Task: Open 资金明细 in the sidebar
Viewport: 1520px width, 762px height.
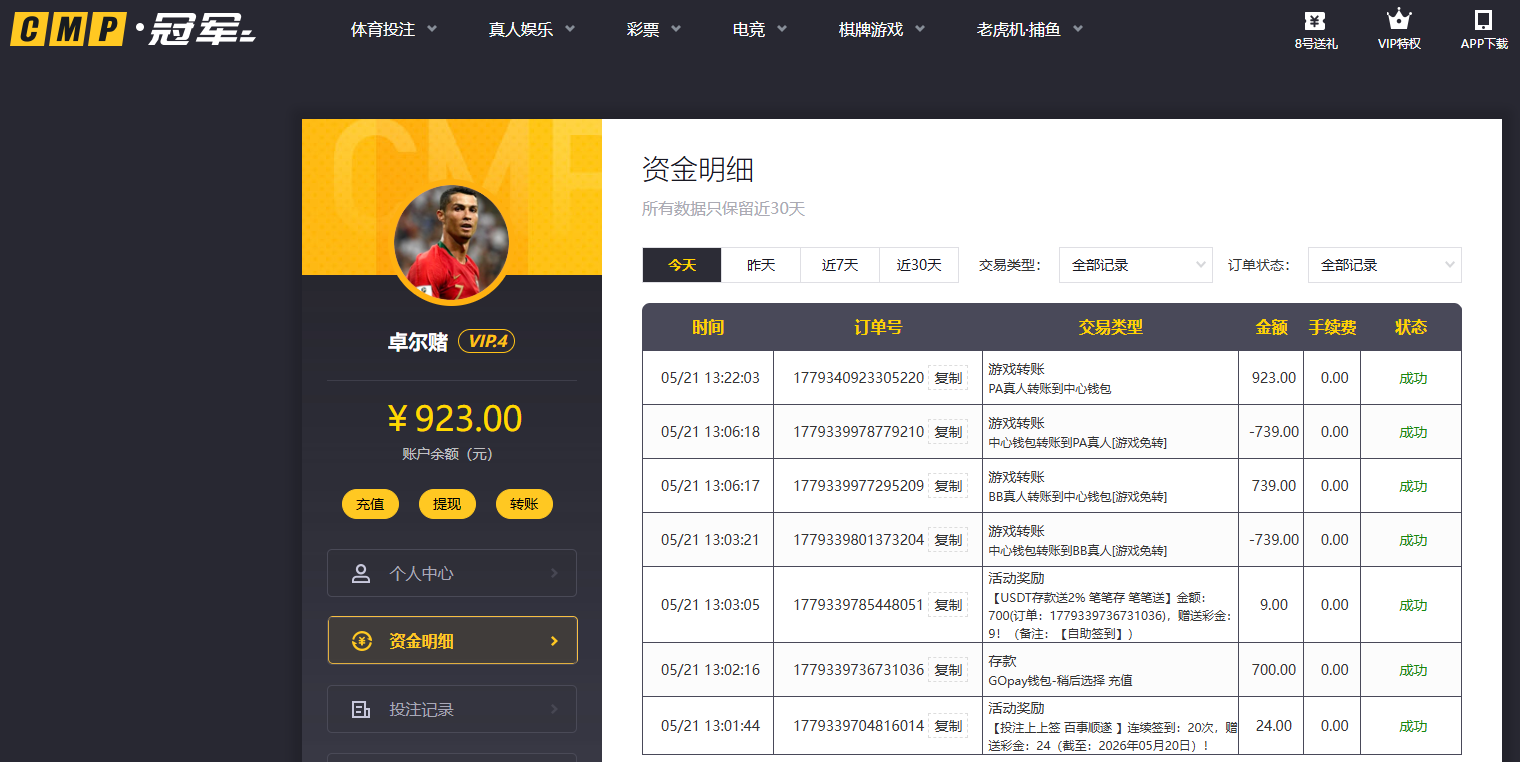Action: pos(452,641)
